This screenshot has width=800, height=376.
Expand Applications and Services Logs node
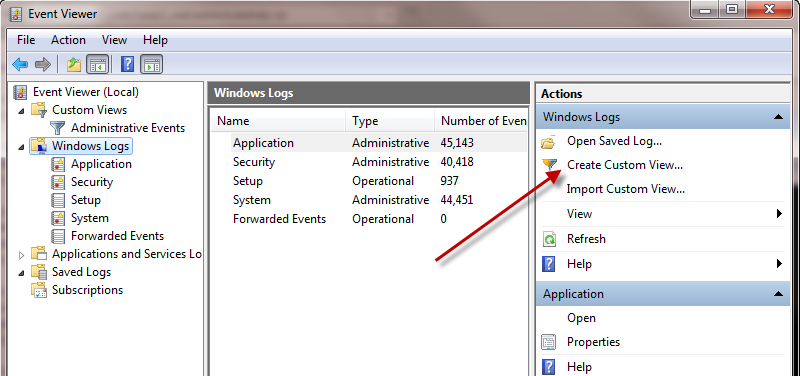pos(21,254)
